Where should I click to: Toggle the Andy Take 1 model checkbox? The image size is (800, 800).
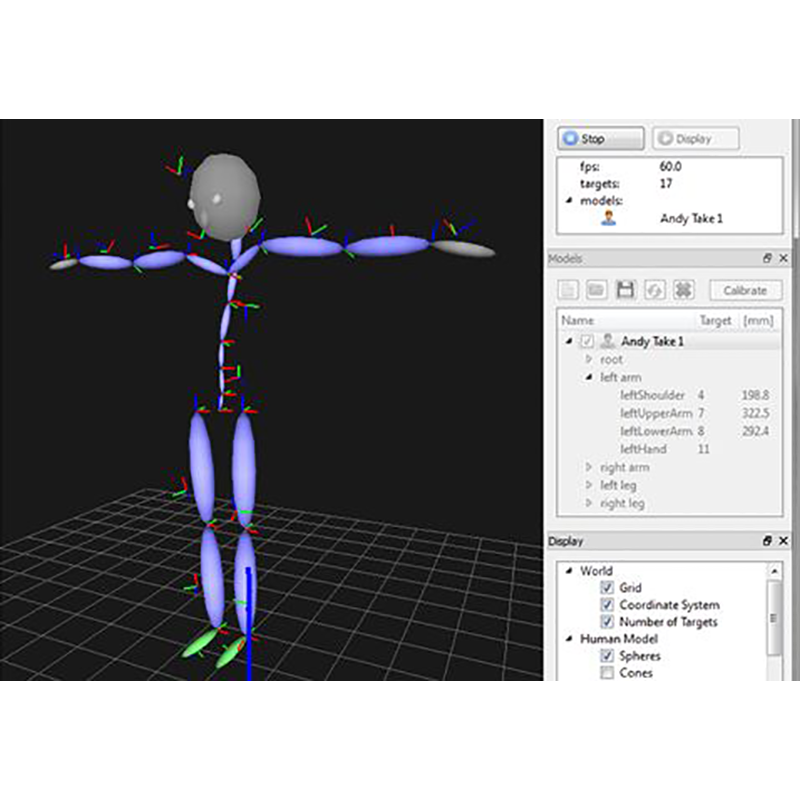pyautogui.click(x=587, y=341)
